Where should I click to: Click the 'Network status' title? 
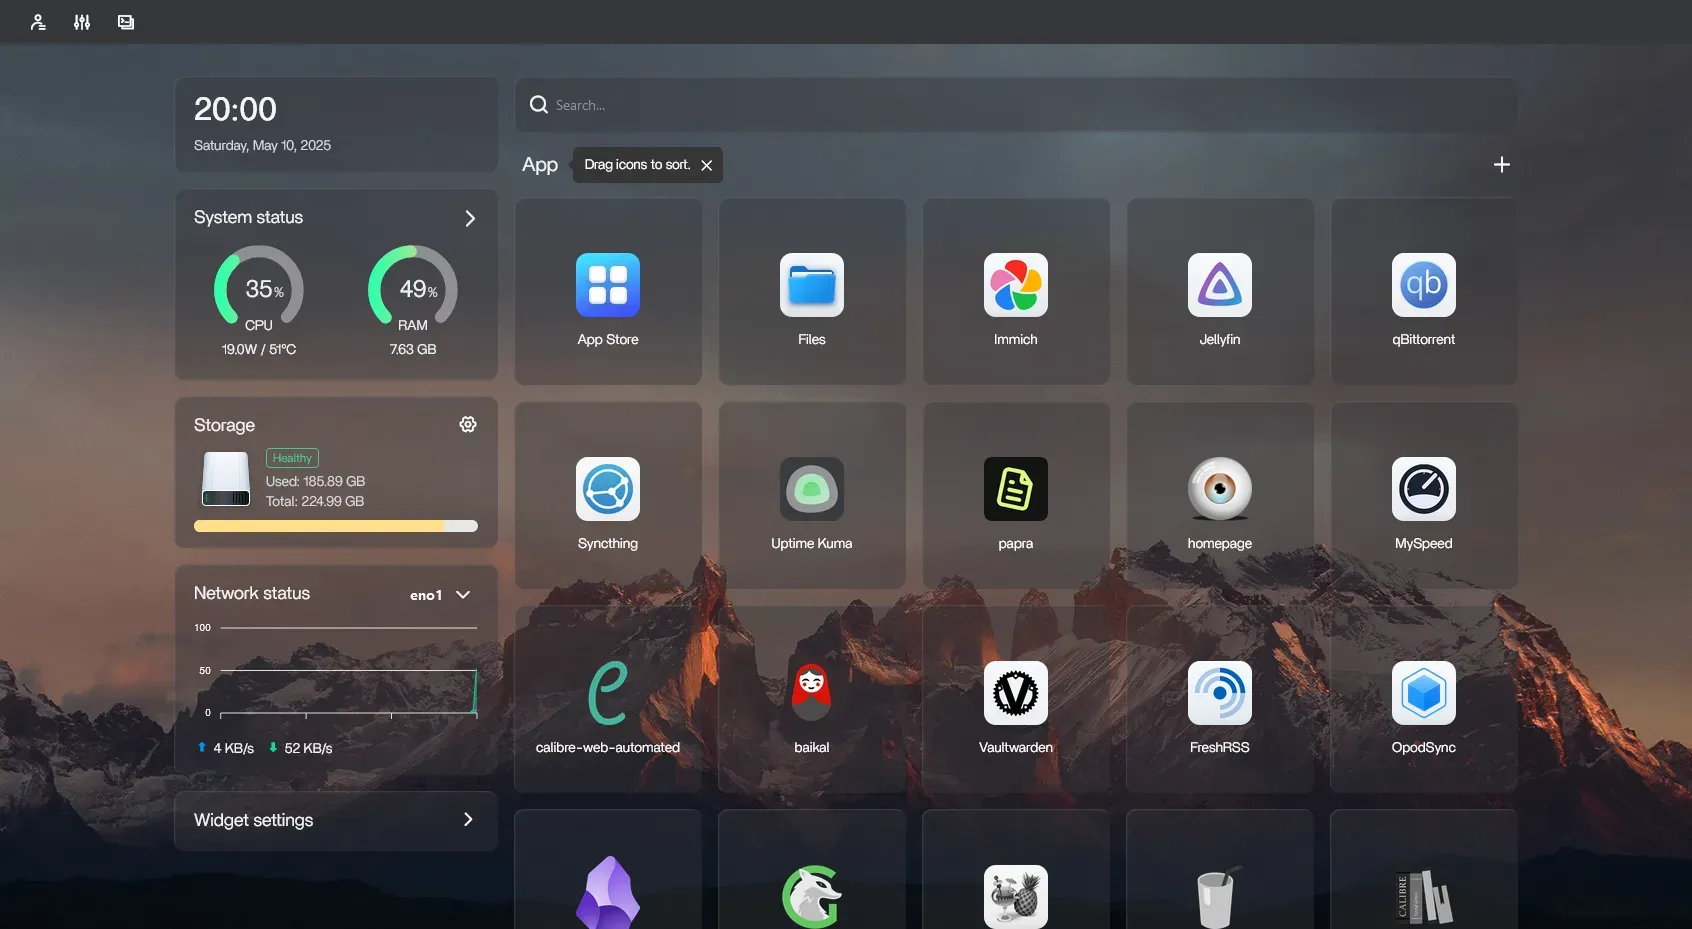pyautogui.click(x=252, y=593)
